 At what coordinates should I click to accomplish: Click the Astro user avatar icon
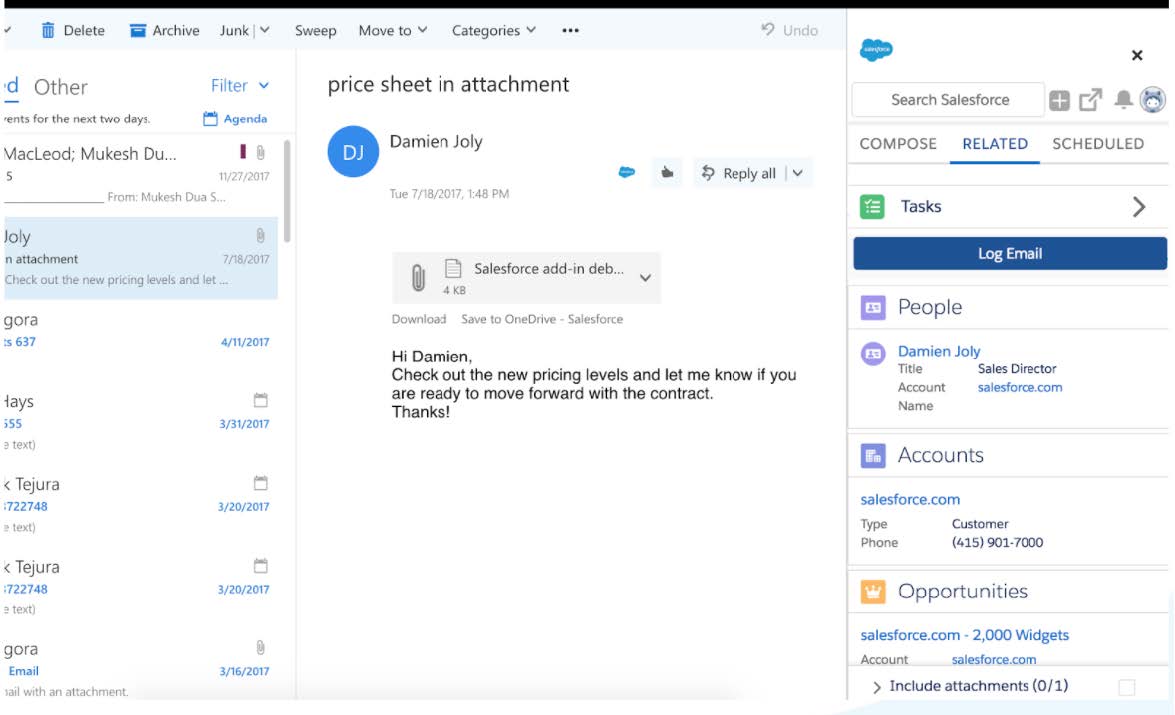click(1153, 100)
